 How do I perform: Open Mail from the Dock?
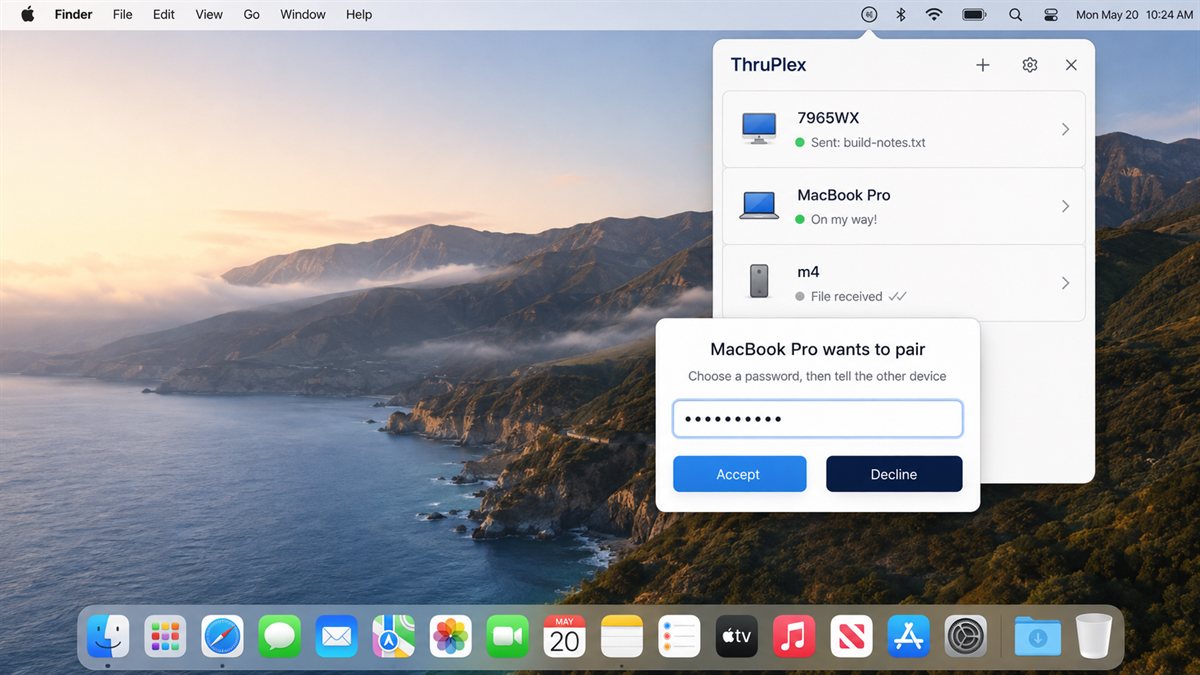pos(336,636)
